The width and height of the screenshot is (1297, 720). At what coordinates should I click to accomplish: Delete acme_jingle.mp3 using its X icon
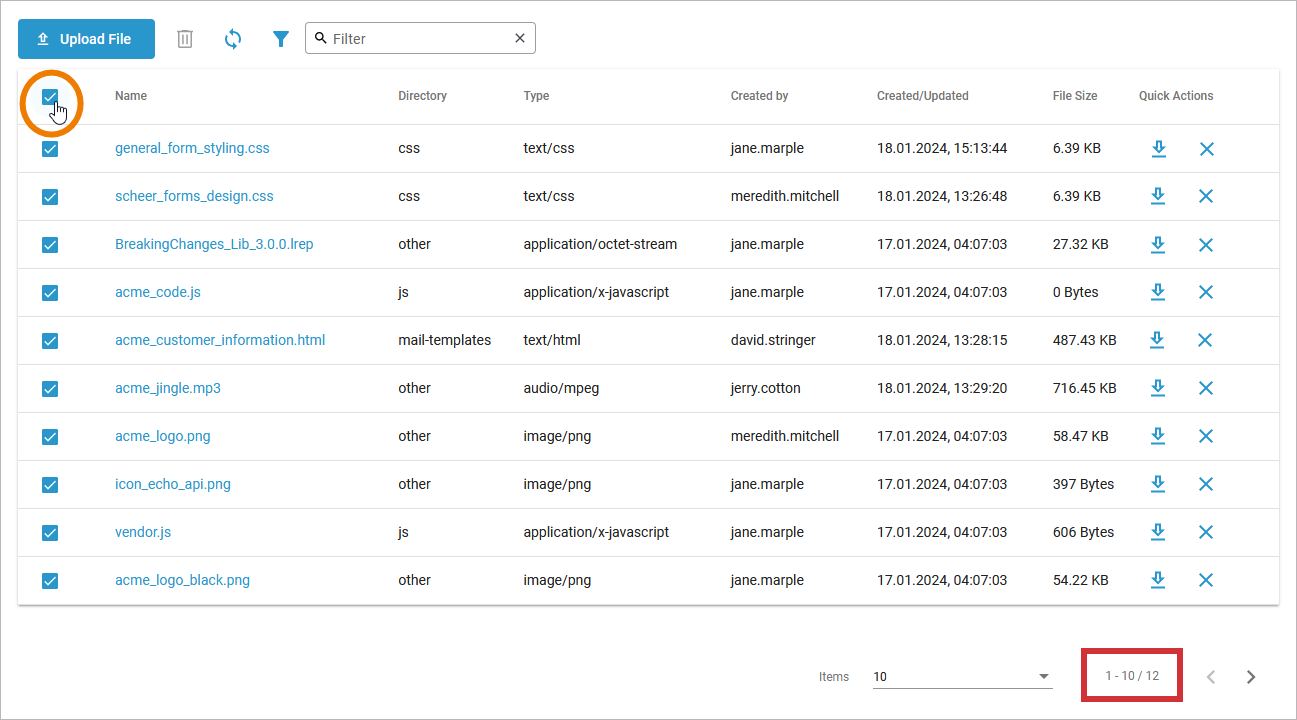[x=1206, y=389]
